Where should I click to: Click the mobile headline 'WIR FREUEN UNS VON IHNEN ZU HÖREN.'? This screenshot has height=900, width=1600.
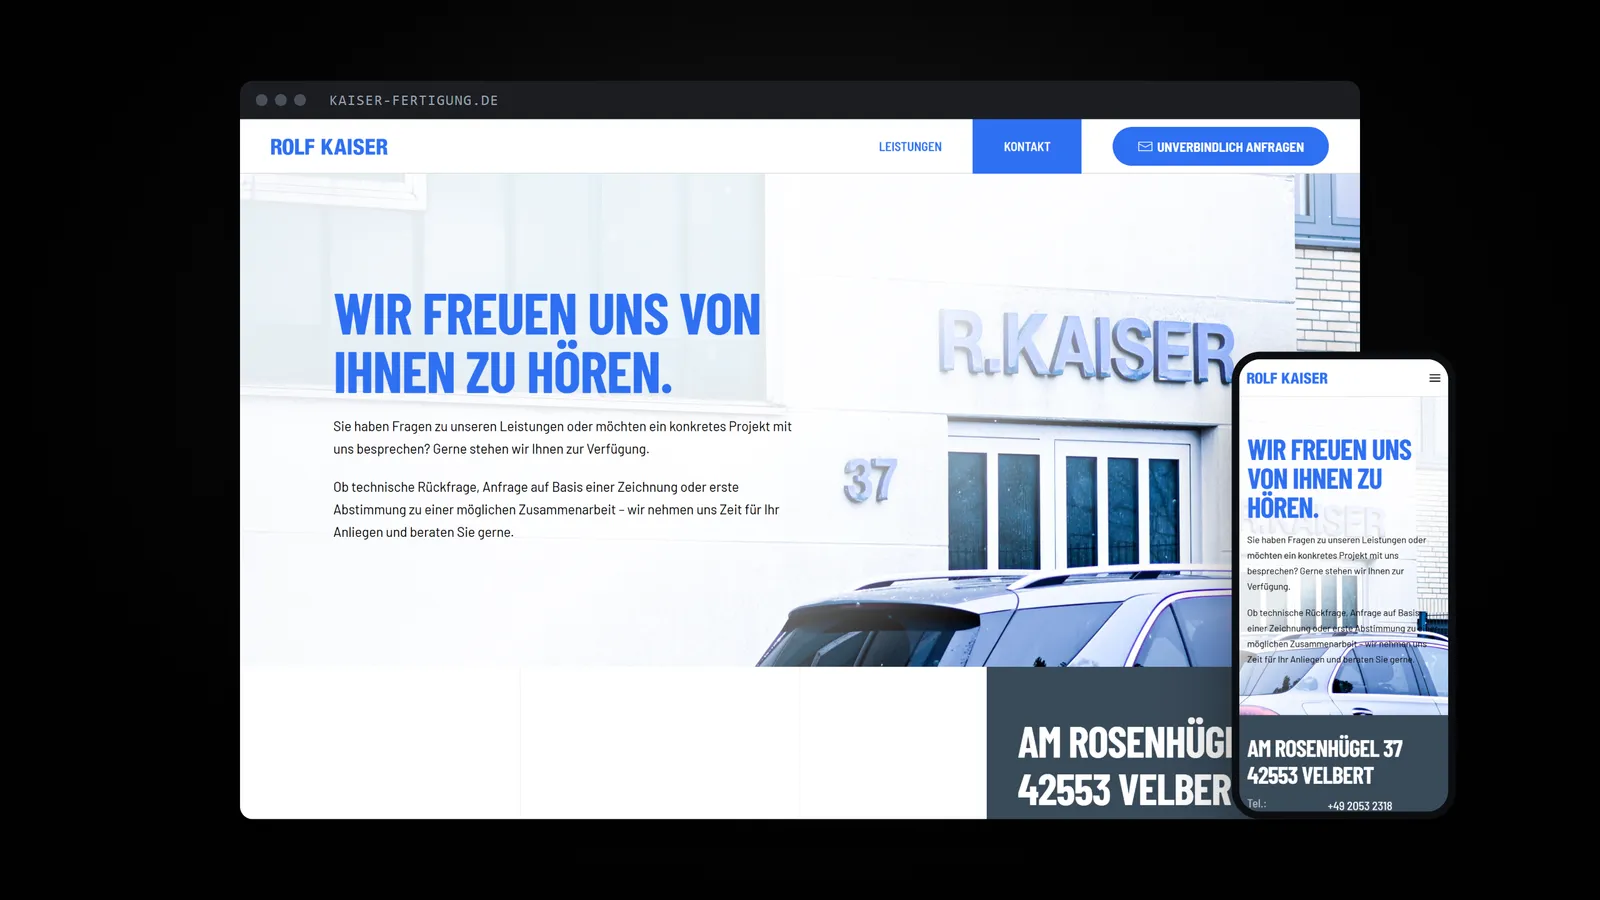[x=1329, y=479]
